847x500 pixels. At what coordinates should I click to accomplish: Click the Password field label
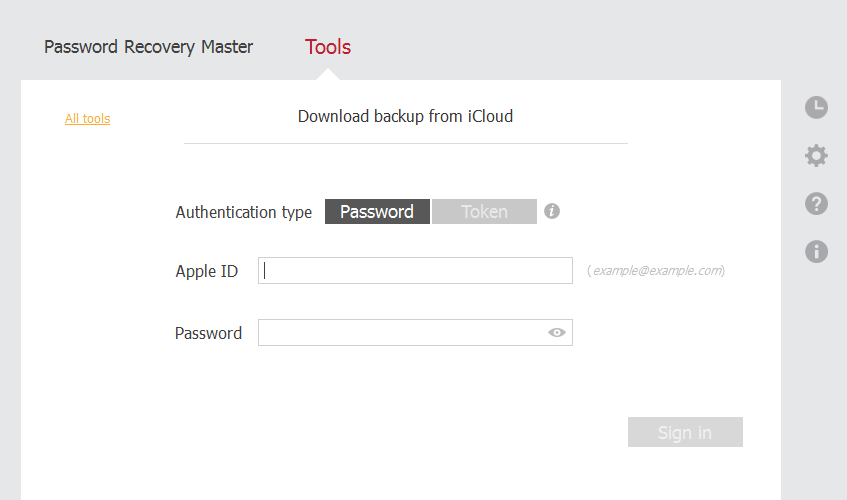pos(209,333)
